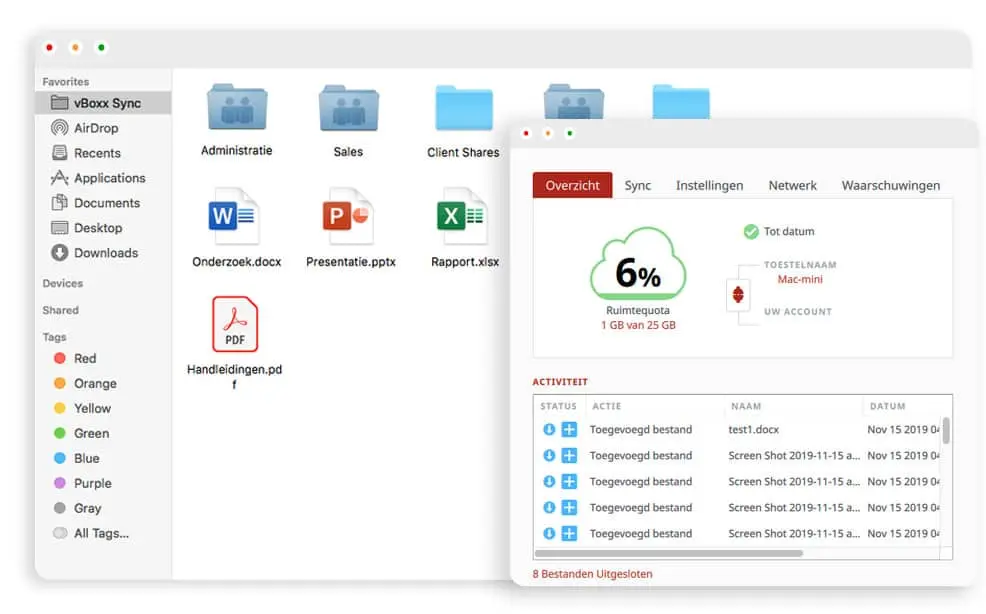This screenshot has height=614, width=986.
Task: Minimize the Finder window
Action: point(75,47)
